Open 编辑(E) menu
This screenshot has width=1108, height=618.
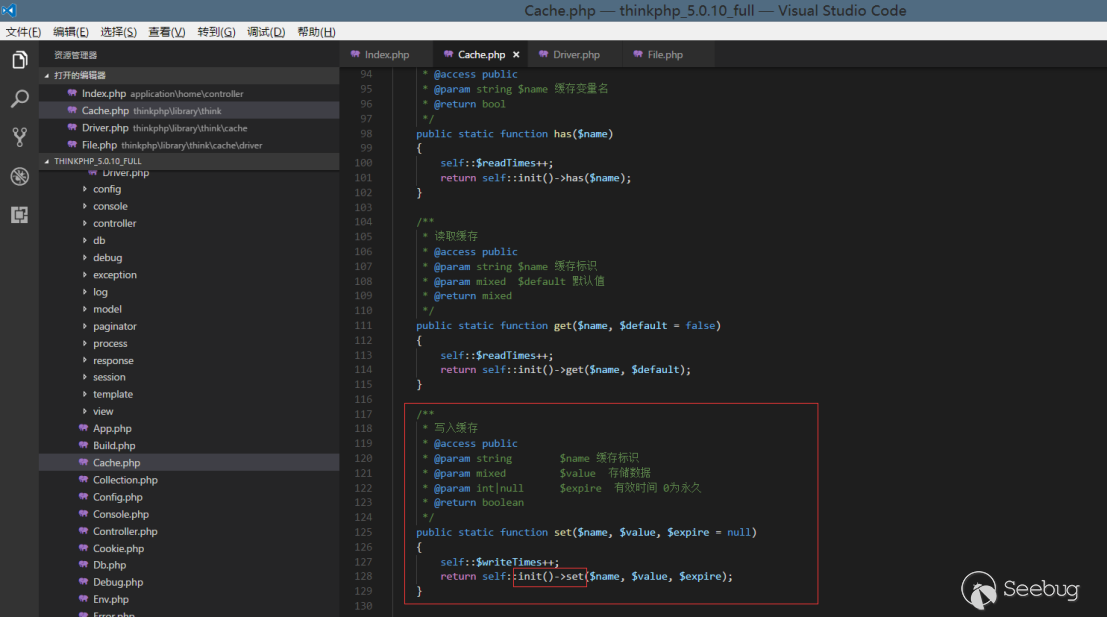[71, 32]
